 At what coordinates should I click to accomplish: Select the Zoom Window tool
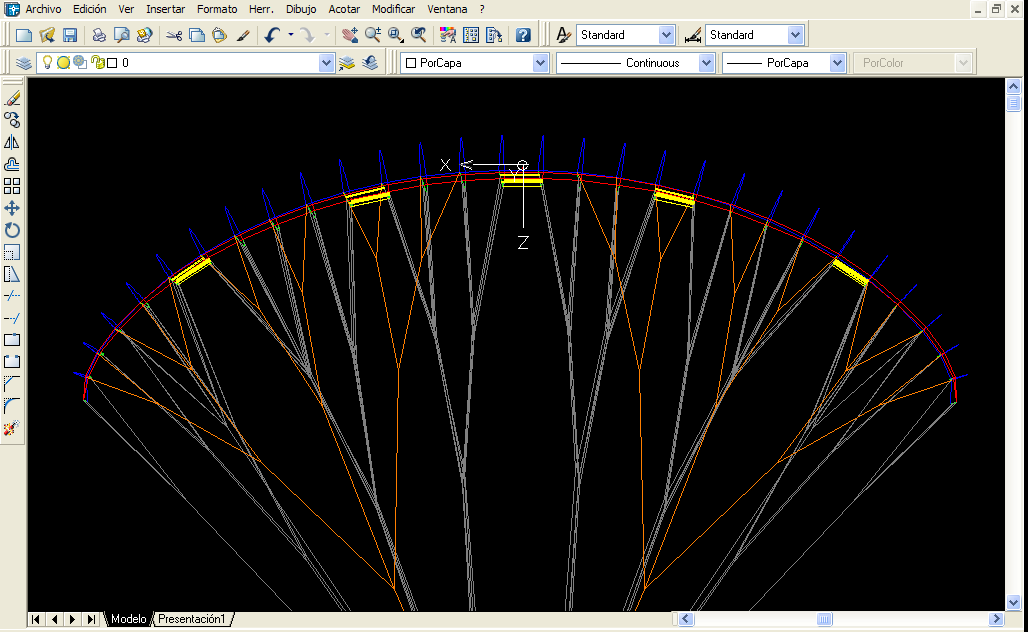click(396, 35)
